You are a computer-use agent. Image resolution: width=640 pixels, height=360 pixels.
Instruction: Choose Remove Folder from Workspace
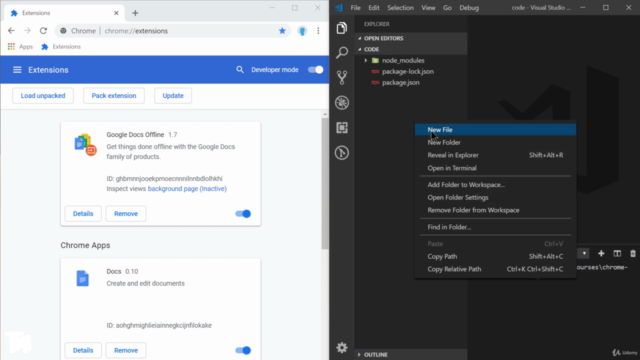click(495, 210)
